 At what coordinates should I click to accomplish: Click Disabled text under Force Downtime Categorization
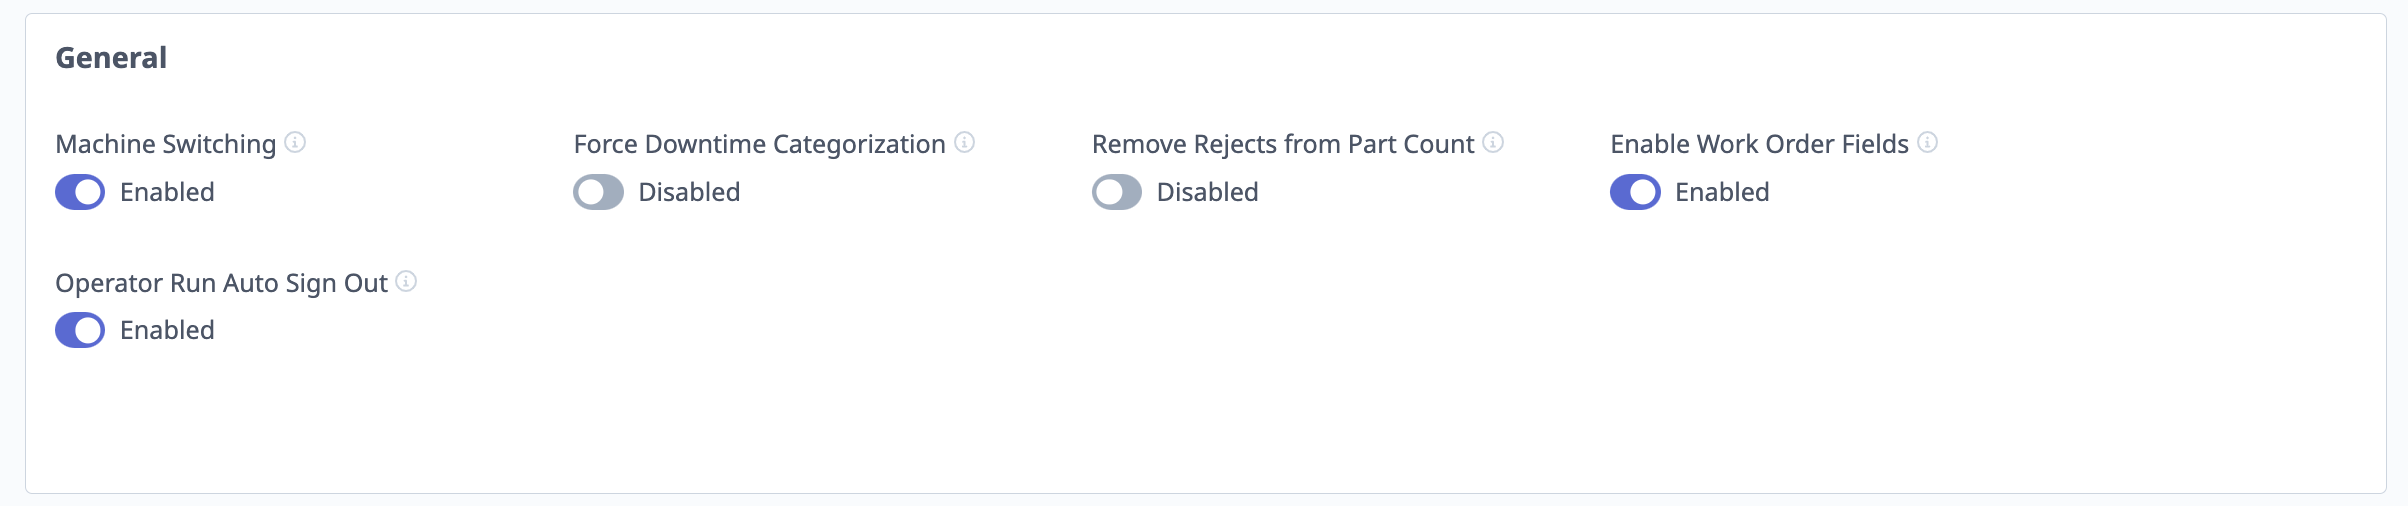(x=689, y=192)
